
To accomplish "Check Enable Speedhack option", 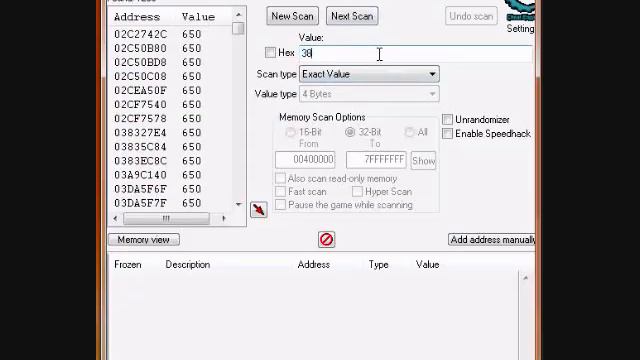I will (x=447, y=133).
